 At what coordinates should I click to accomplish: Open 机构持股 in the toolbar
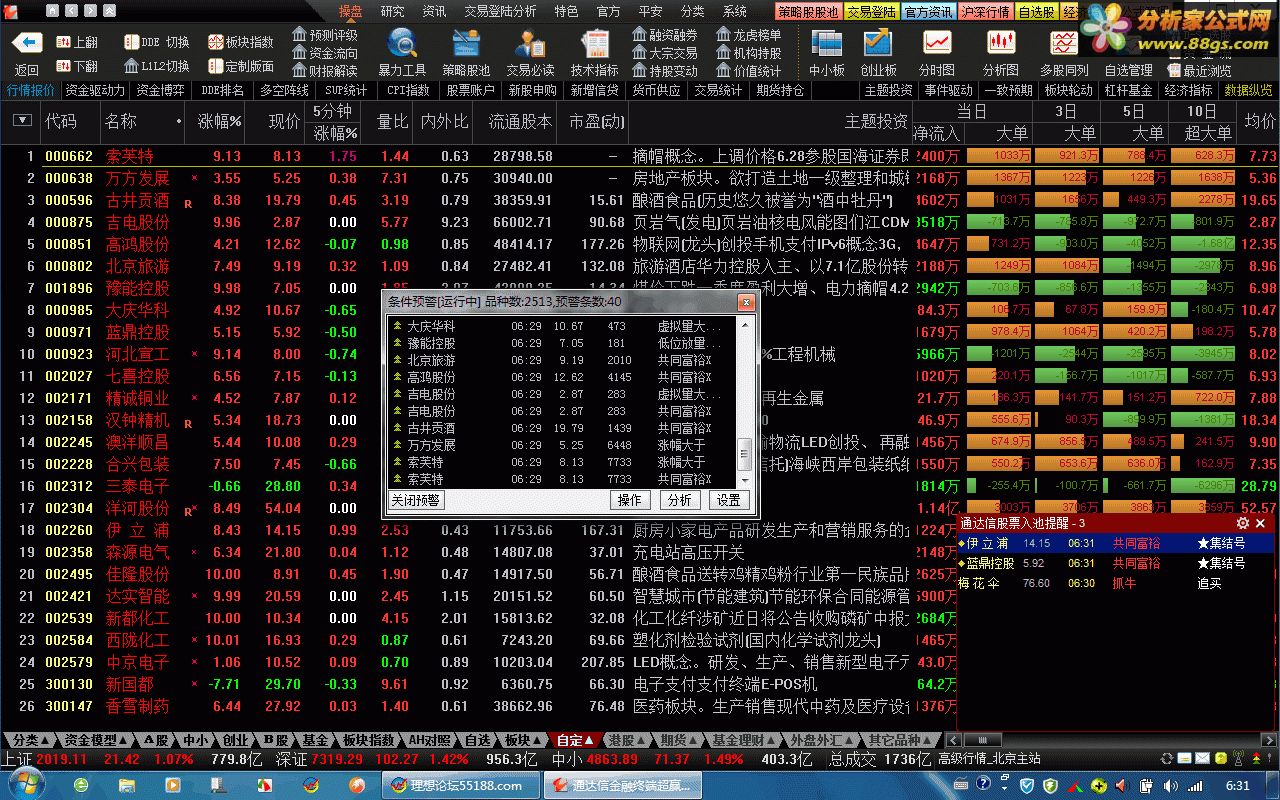pyautogui.click(x=749, y=53)
